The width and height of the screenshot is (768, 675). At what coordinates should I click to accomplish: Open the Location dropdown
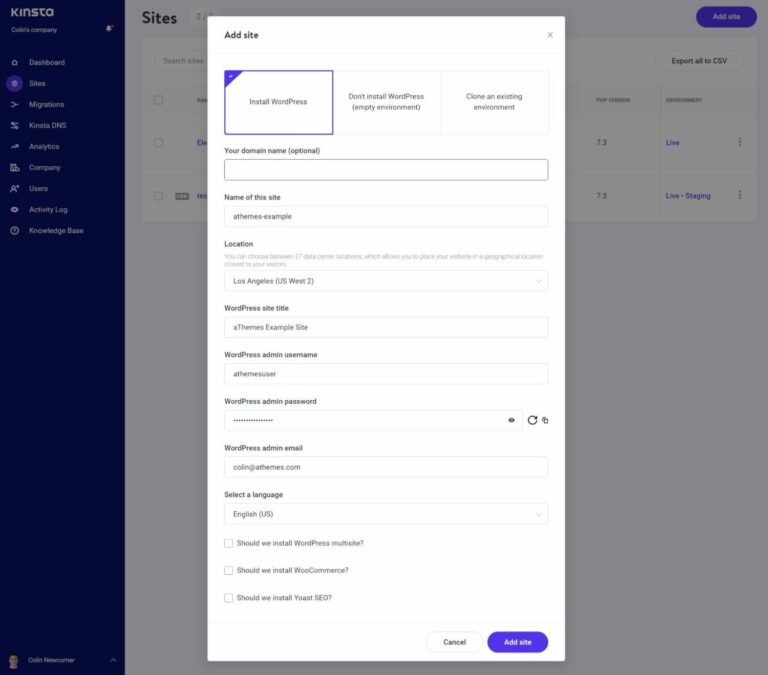coord(386,281)
